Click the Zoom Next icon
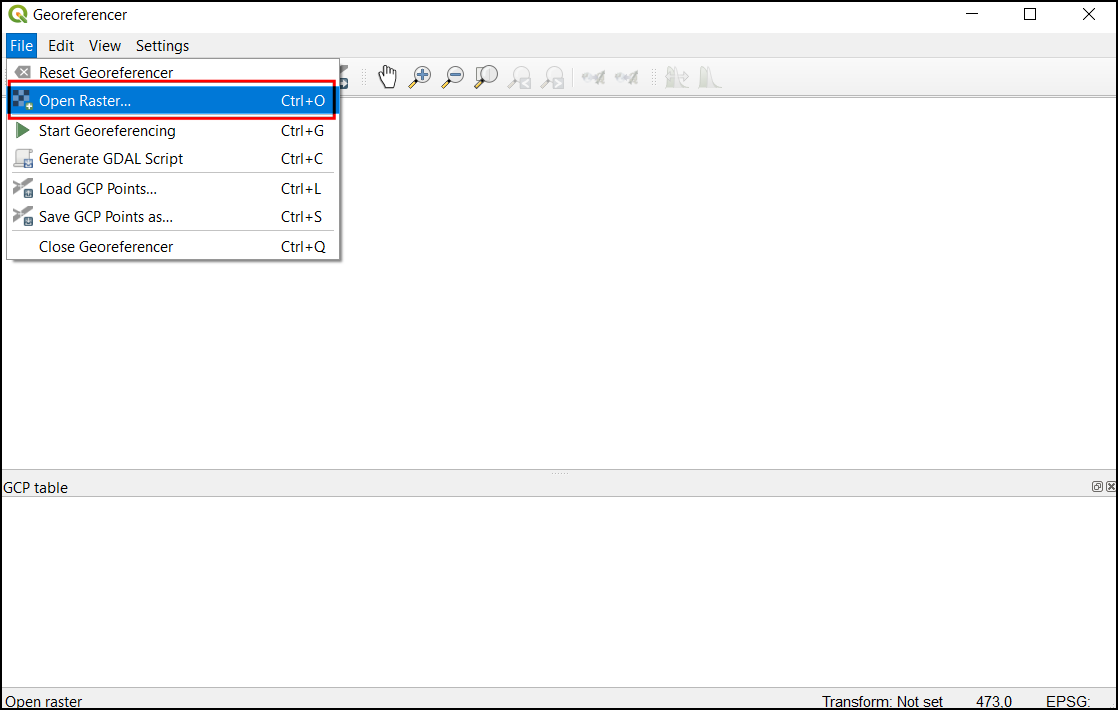1118x710 pixels. click(x=552, y=77)
